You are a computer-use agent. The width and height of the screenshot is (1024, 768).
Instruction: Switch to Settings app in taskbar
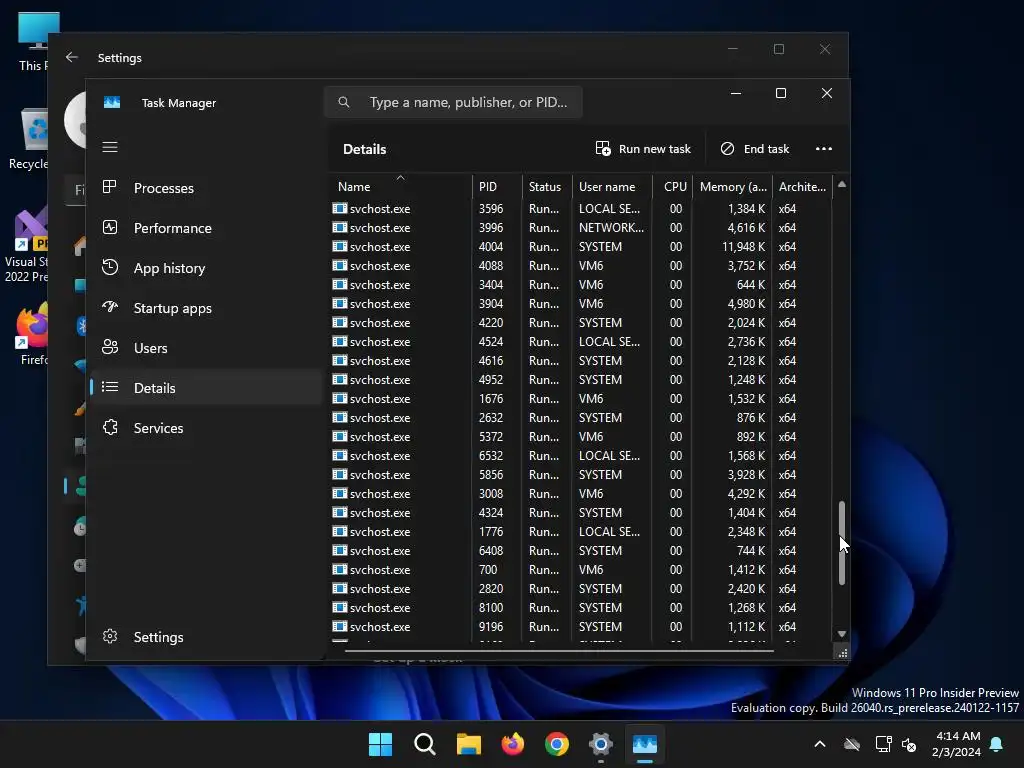(600, 744)
